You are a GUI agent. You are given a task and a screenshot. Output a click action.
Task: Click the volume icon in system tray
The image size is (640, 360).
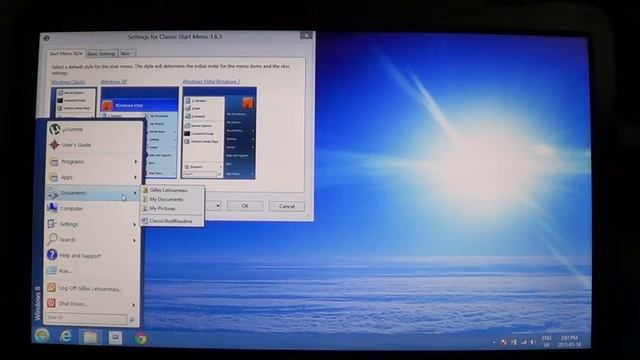532,342
